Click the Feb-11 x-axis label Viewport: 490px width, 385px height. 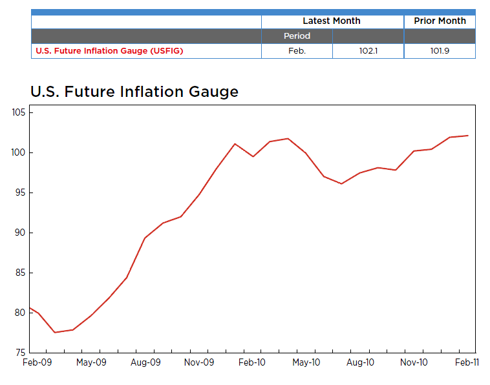[467, 362]
